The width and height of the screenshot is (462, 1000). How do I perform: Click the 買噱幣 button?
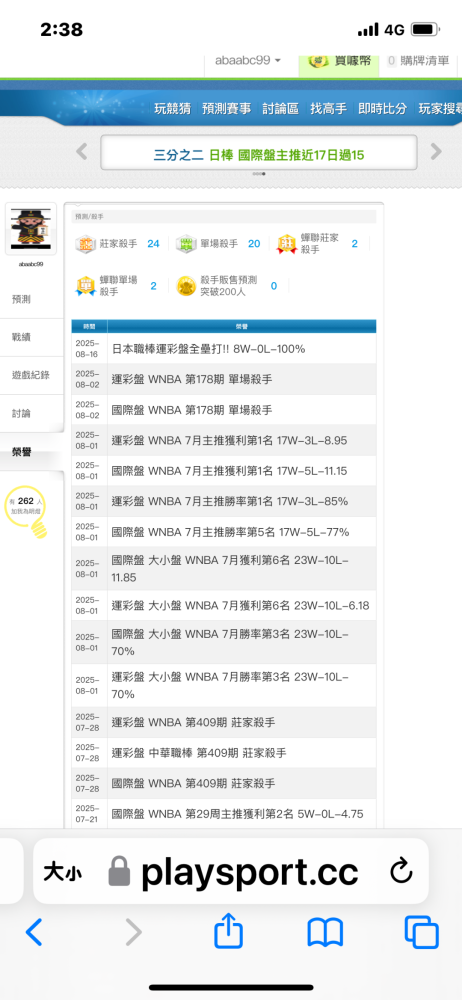coord(338,61)
